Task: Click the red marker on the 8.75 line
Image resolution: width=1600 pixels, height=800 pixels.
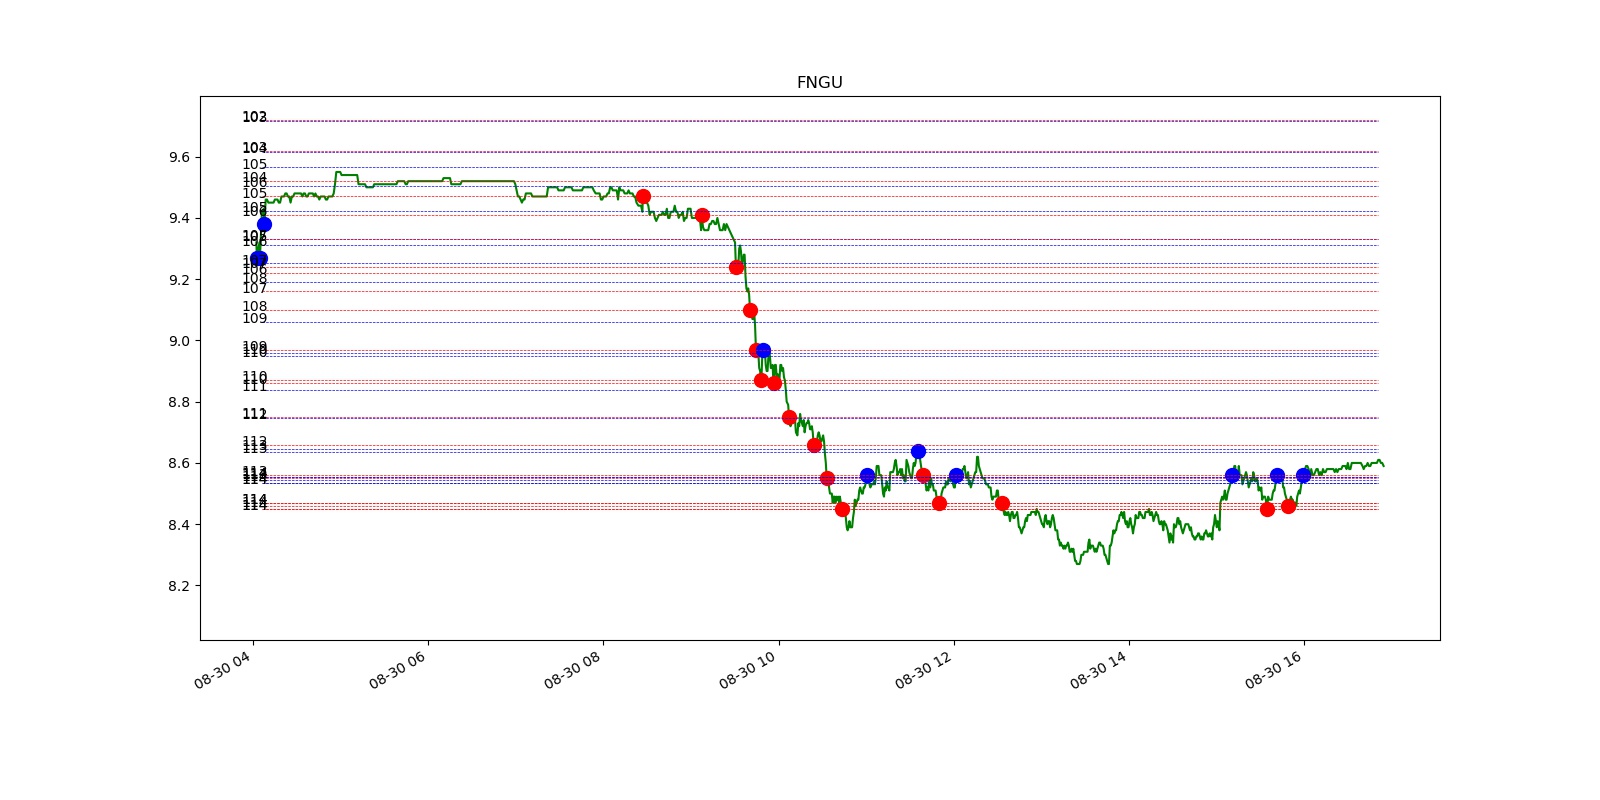Action: (789, 417)
